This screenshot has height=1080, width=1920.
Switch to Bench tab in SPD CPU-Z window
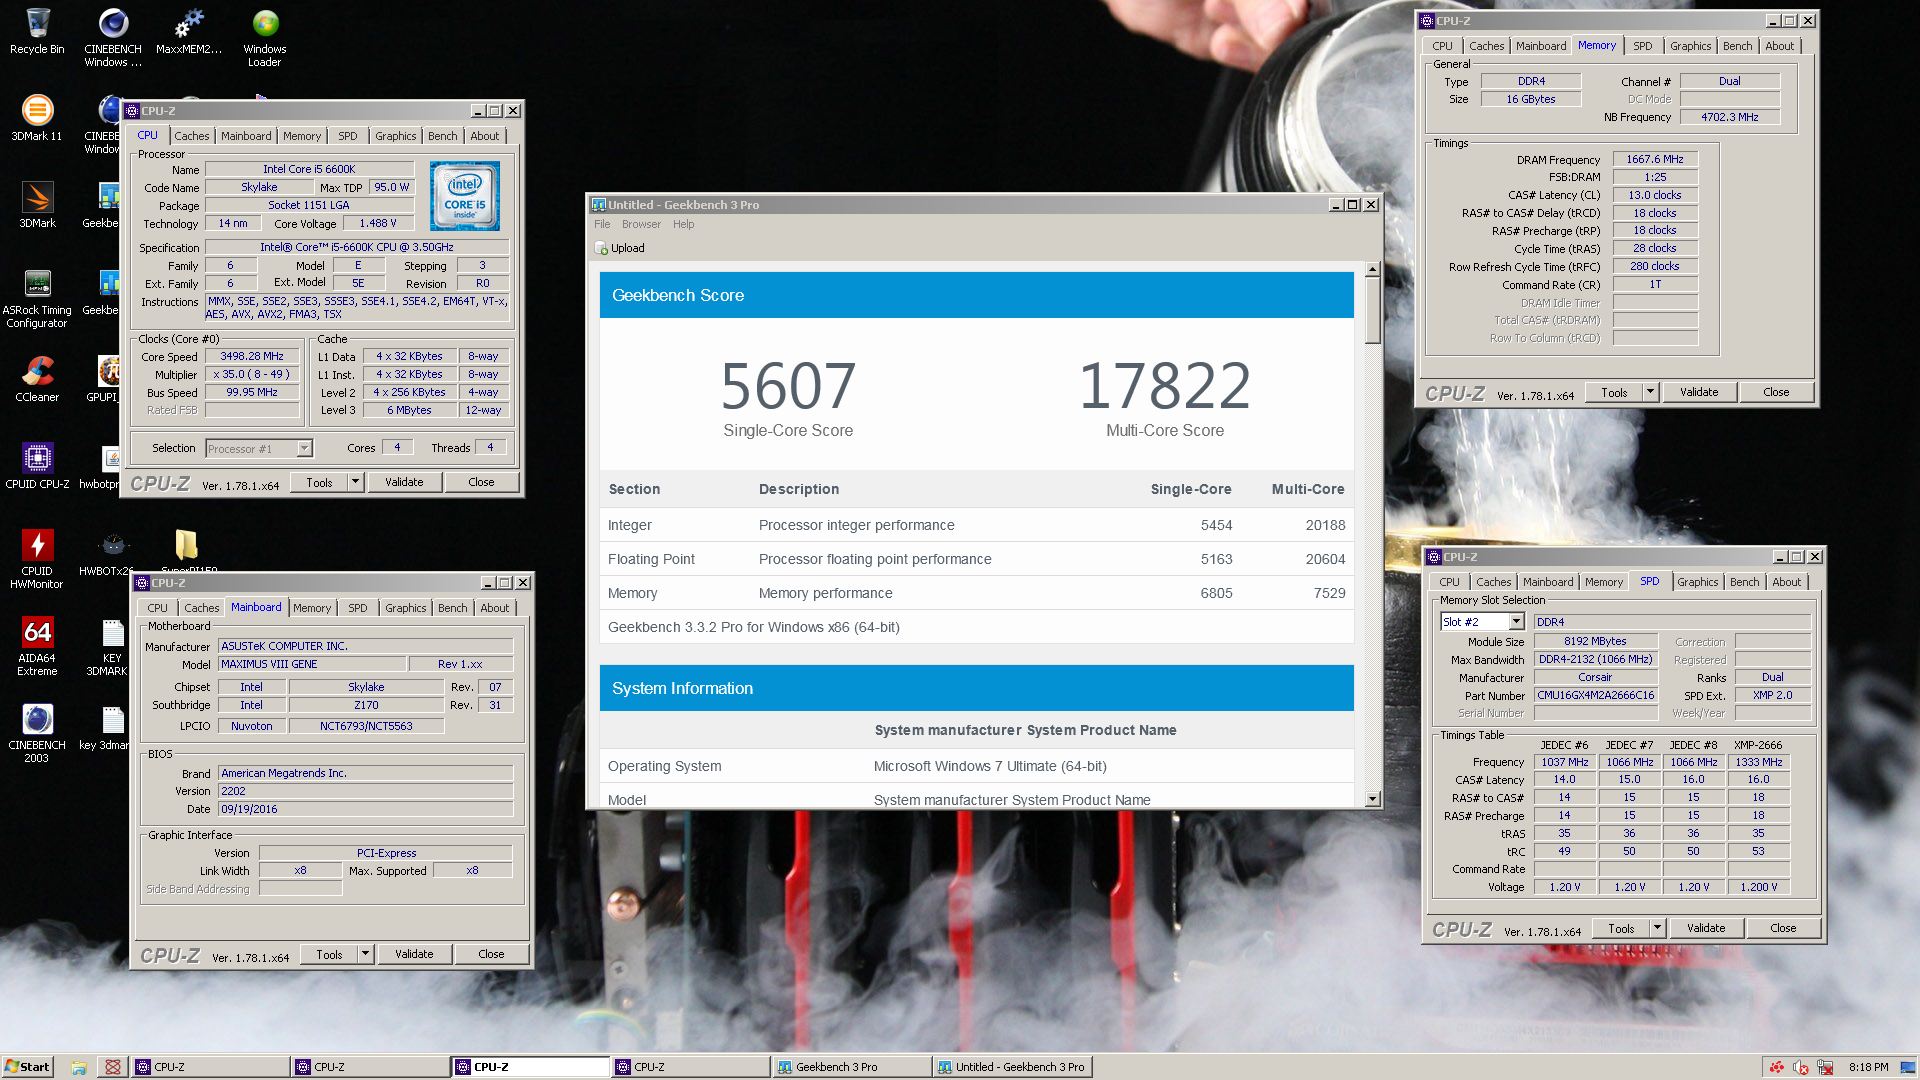(x=1744, y=582)
